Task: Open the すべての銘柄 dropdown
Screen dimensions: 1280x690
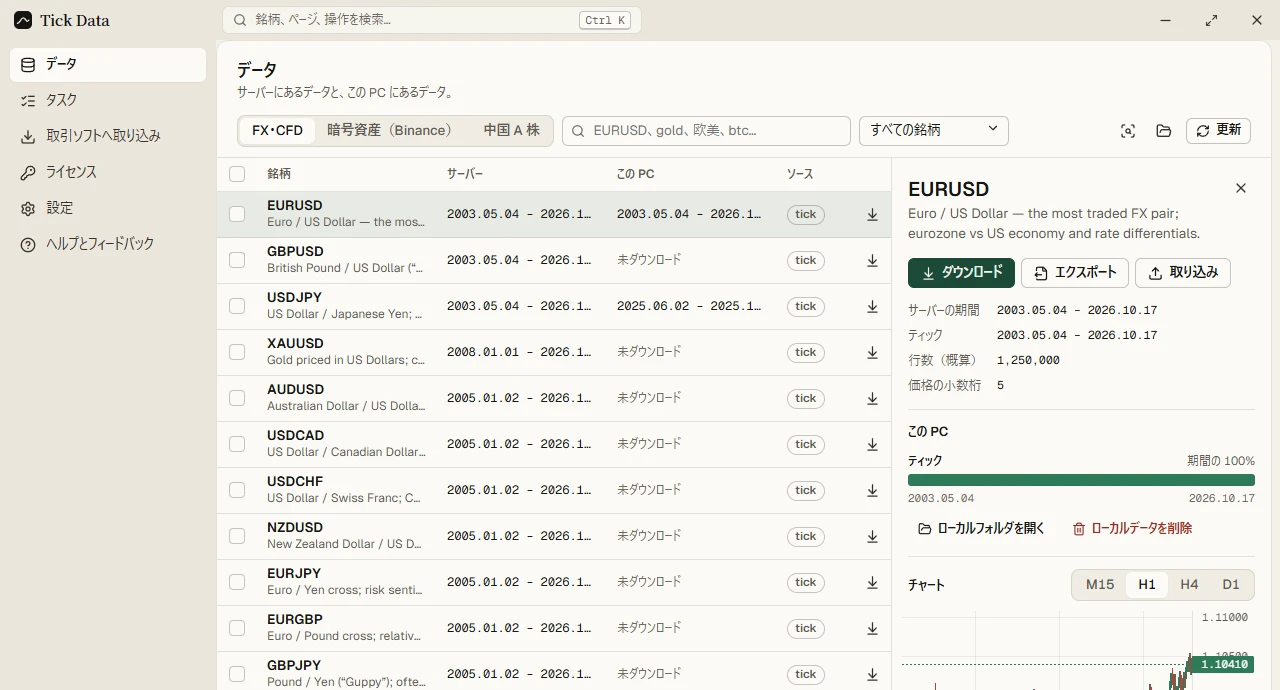Action: pos(934,131)
